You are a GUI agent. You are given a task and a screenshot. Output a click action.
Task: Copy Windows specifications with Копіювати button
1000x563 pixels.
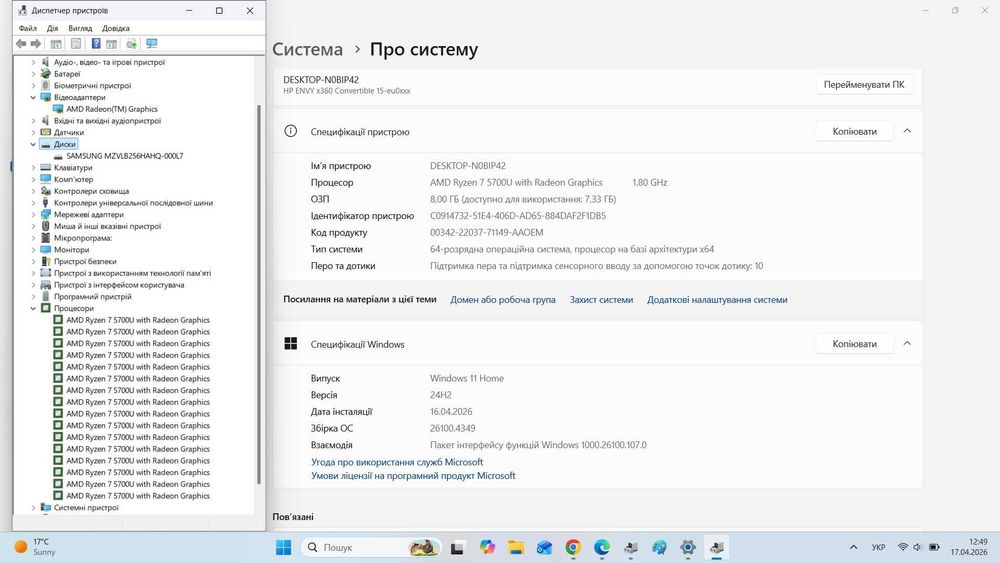point(855,343)
